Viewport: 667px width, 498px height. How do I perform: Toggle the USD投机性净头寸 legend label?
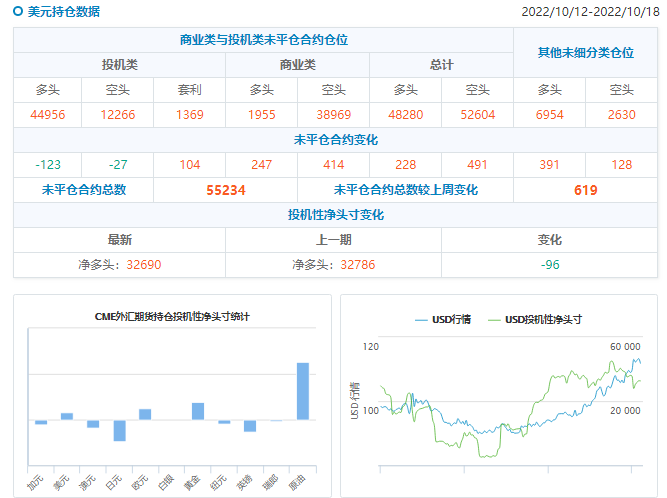coord(543,320)
